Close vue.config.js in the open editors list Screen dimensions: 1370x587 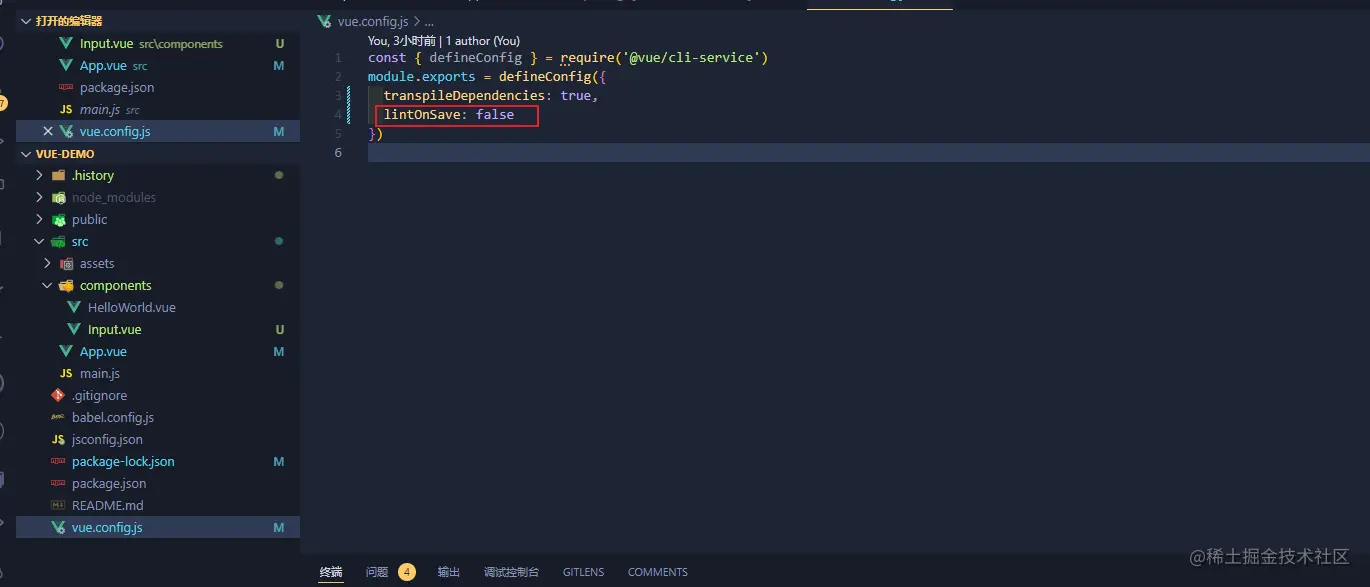click(48, 131)
